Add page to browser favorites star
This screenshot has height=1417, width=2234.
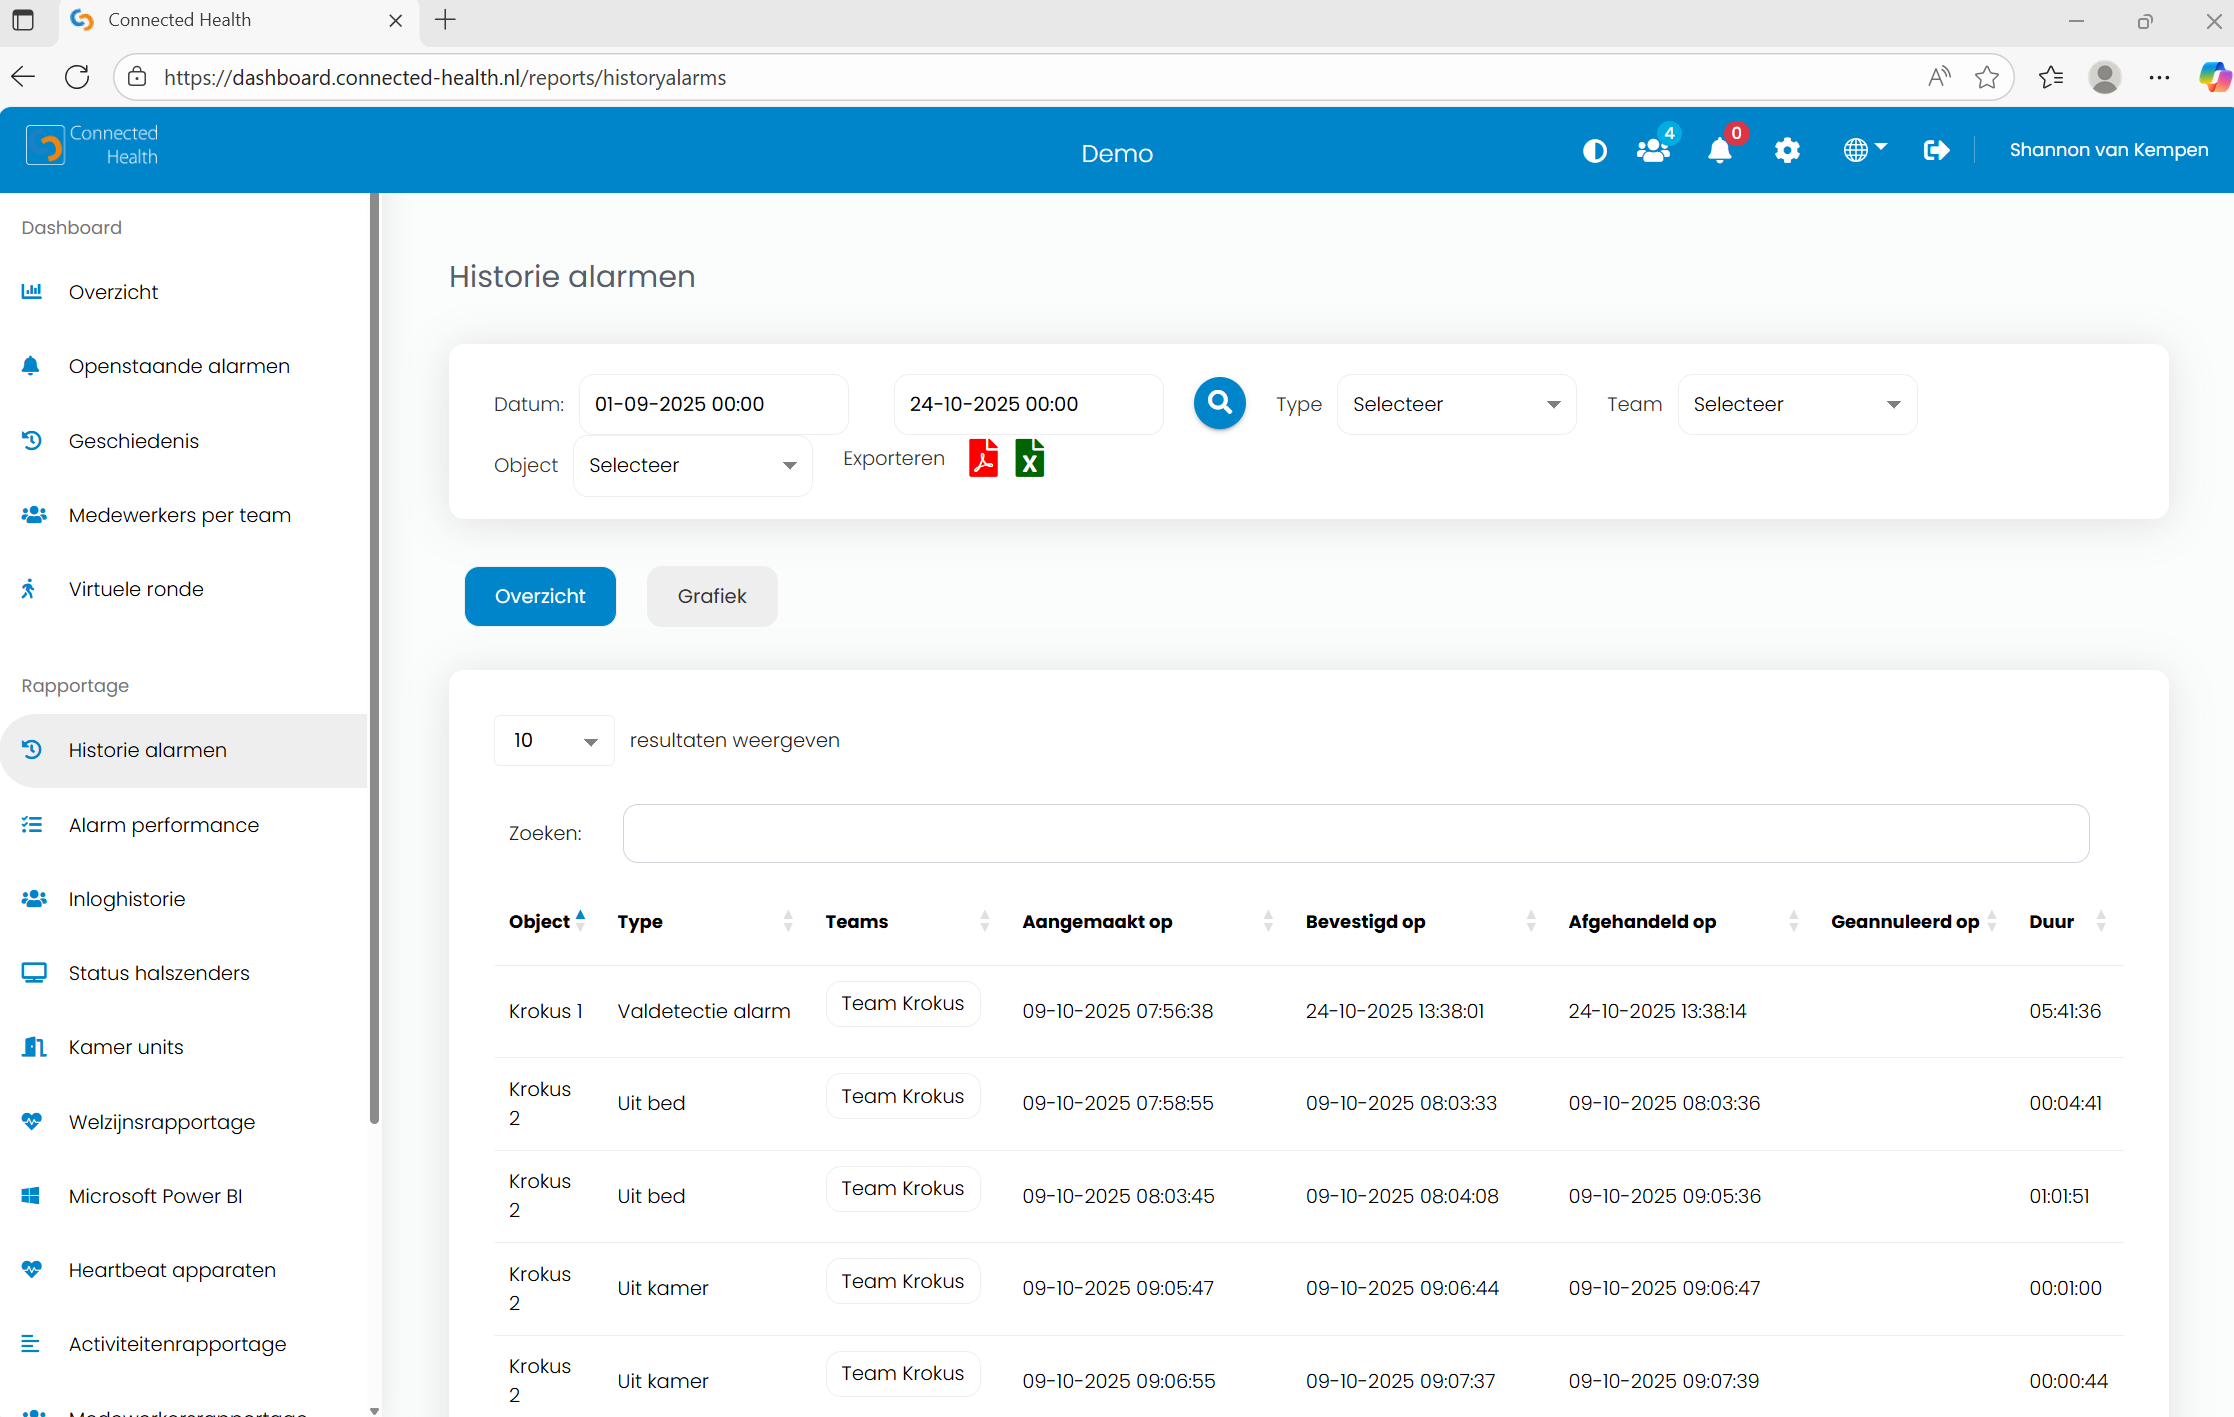click(x=1987, y=77)
